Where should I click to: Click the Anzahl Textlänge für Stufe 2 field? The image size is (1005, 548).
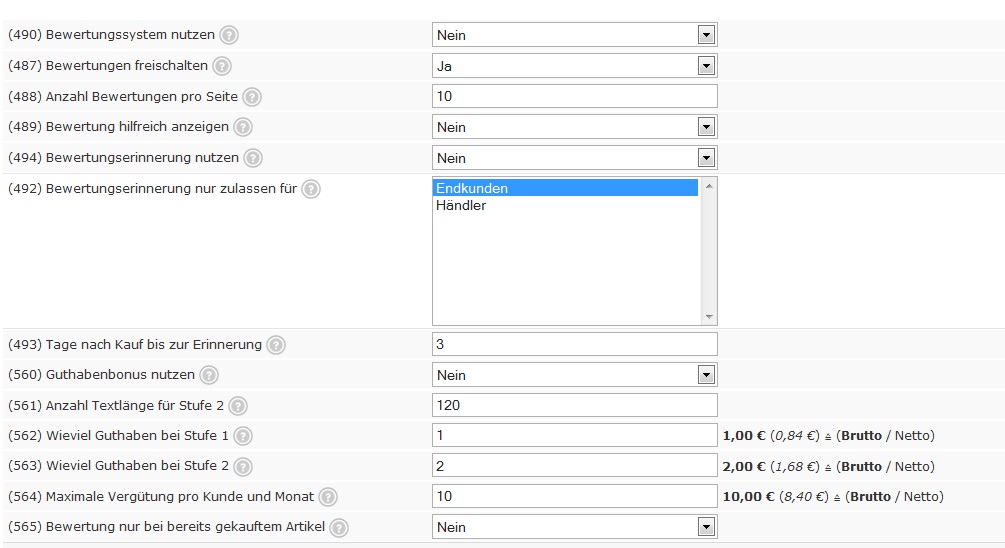pos(574,405)
